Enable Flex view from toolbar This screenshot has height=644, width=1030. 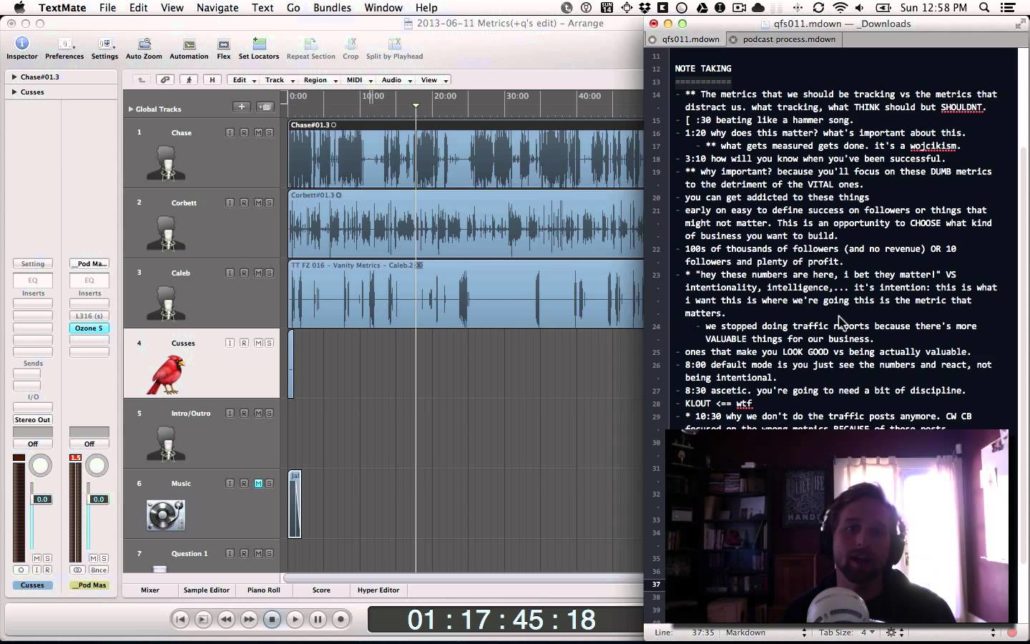click(x=224, y=45)
